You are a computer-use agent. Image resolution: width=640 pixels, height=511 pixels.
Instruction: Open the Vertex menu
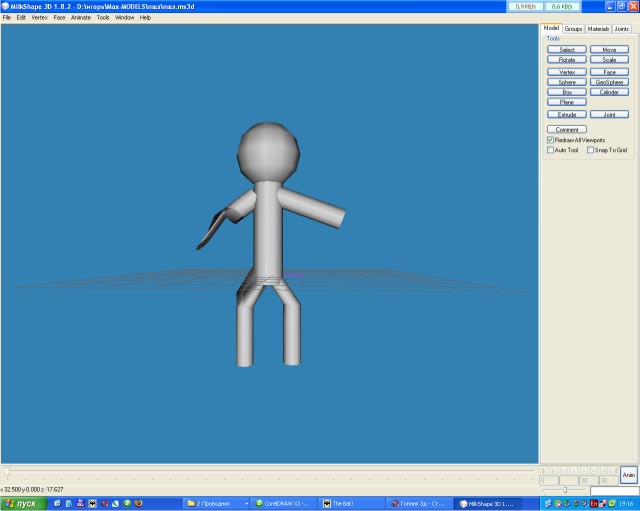pos(39,18)
